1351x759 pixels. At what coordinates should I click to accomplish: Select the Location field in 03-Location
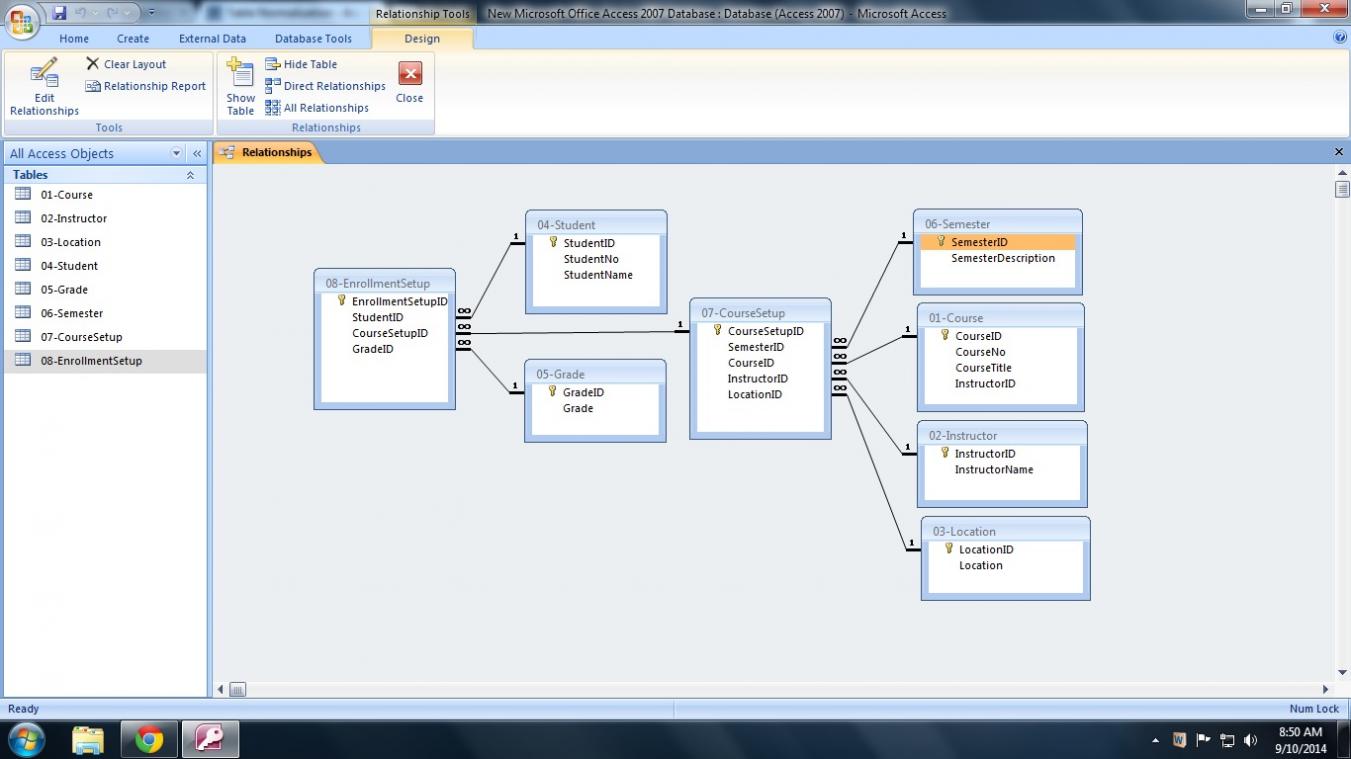tap(981, 566)
